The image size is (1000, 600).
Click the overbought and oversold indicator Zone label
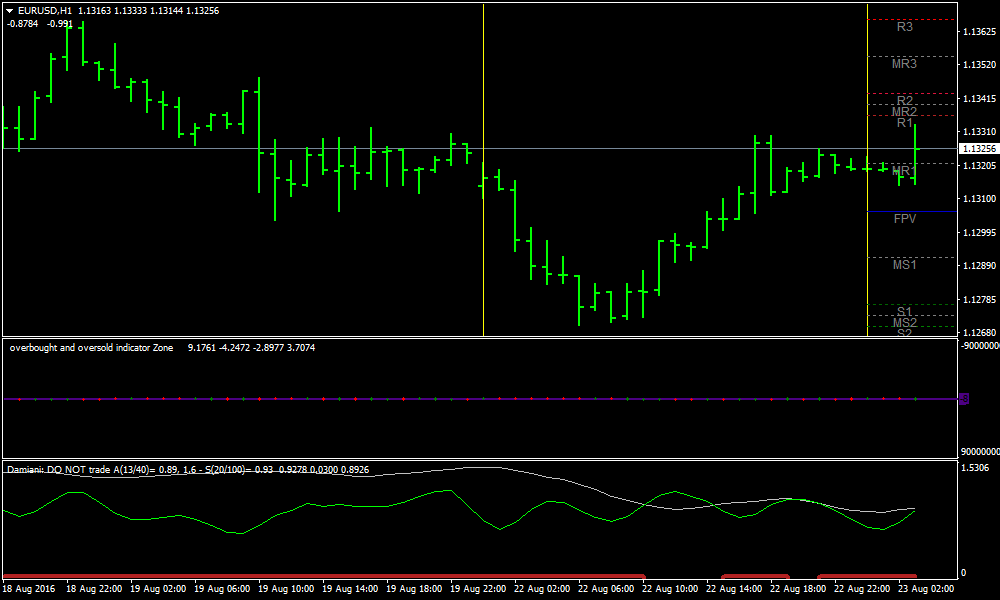pos(91,348)
